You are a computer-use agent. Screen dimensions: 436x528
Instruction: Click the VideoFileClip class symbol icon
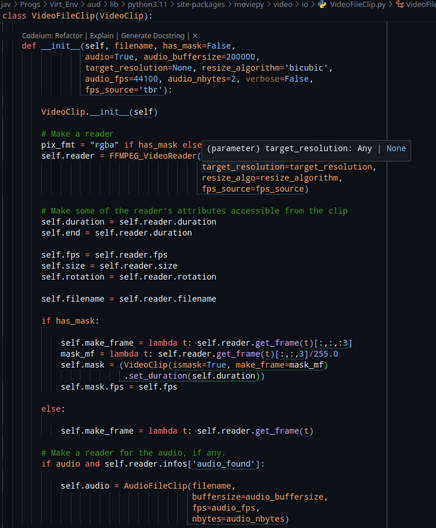pos(400,4)
